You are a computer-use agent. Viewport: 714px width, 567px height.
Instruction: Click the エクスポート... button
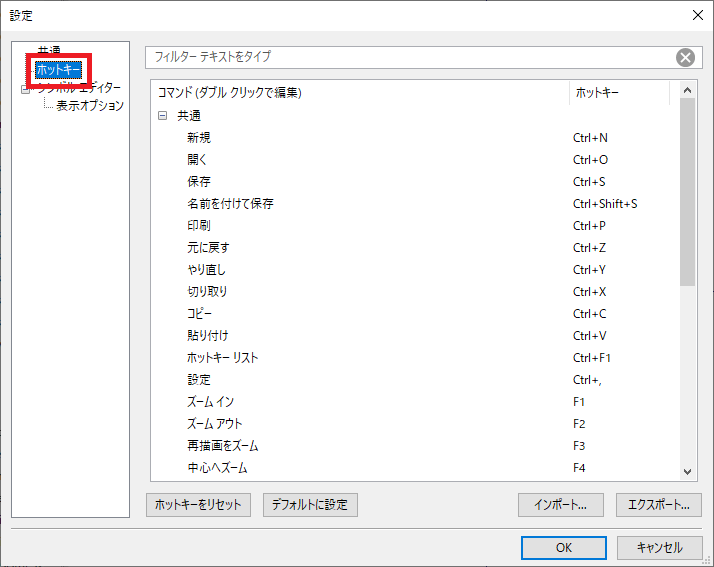tap(659, 504)
